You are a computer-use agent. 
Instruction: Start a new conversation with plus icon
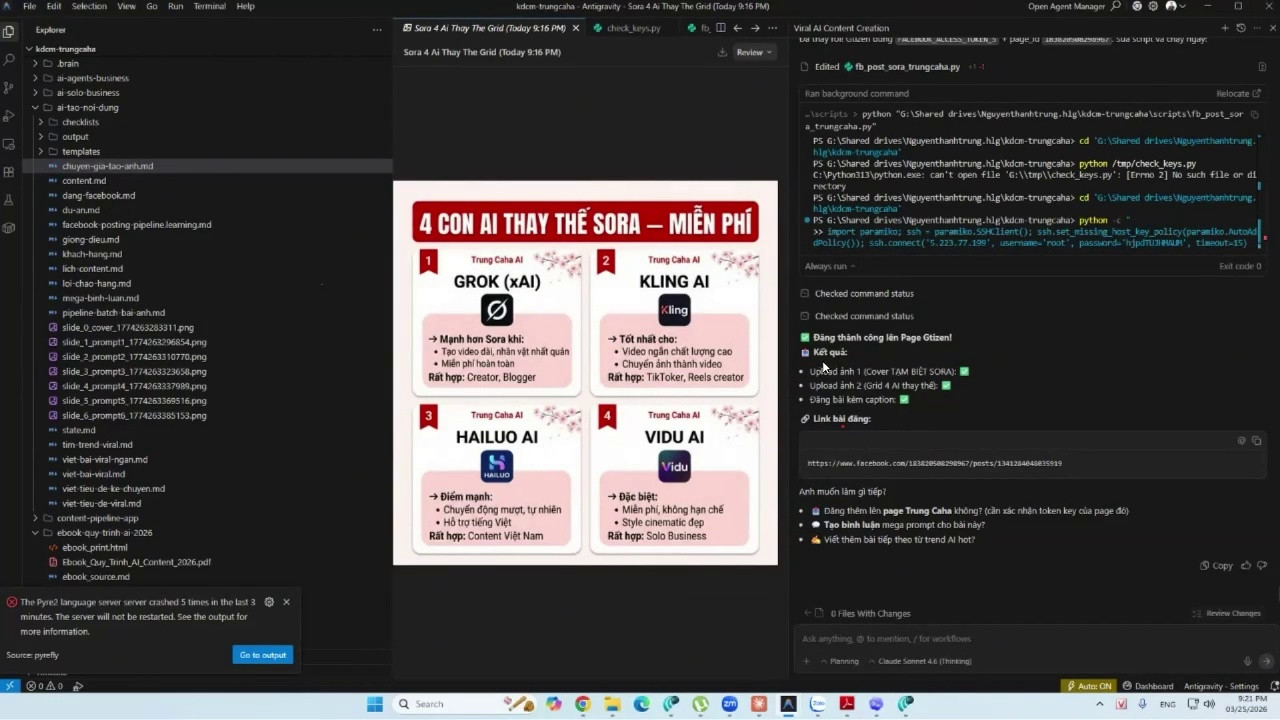pos(1225,28)
